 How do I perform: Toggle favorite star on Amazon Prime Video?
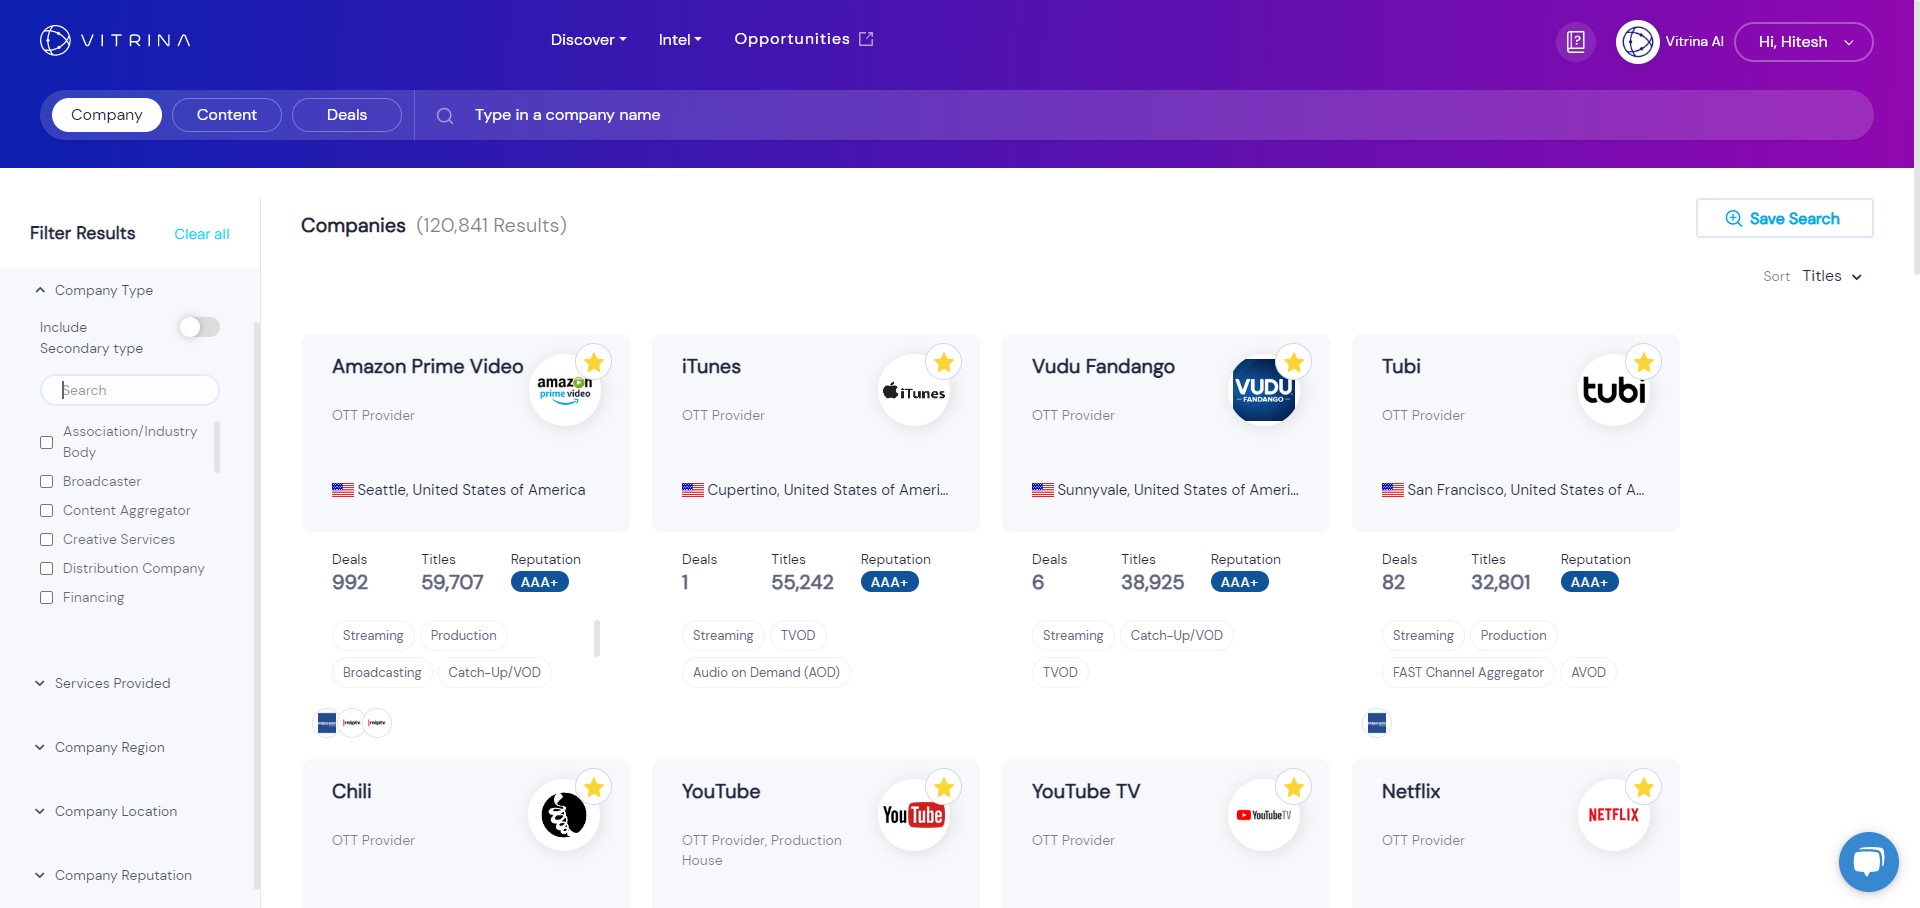click(594, 362)
